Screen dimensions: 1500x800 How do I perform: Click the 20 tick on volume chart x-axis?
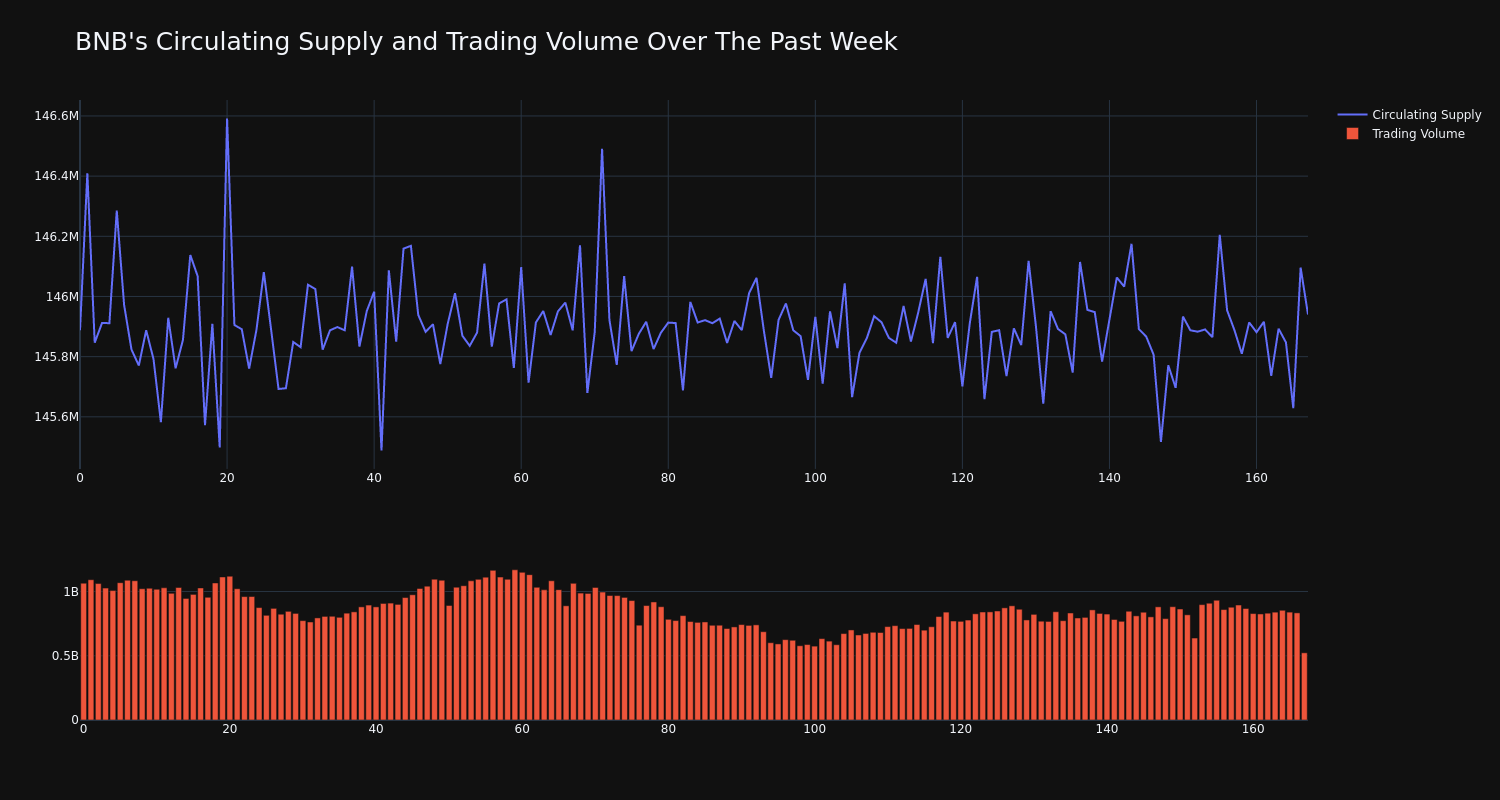pyautogui.click(x=230, y=729)
